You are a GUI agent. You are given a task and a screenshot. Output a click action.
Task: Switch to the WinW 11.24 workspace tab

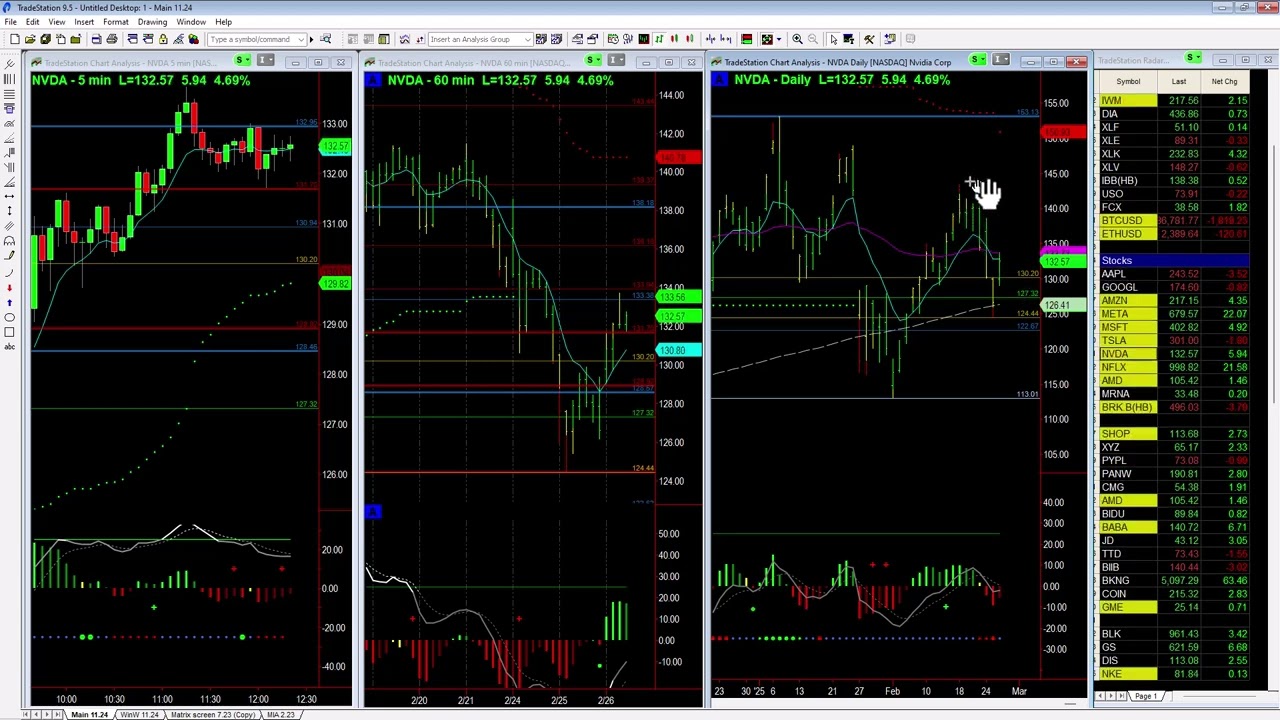click(x=139, y=714)
